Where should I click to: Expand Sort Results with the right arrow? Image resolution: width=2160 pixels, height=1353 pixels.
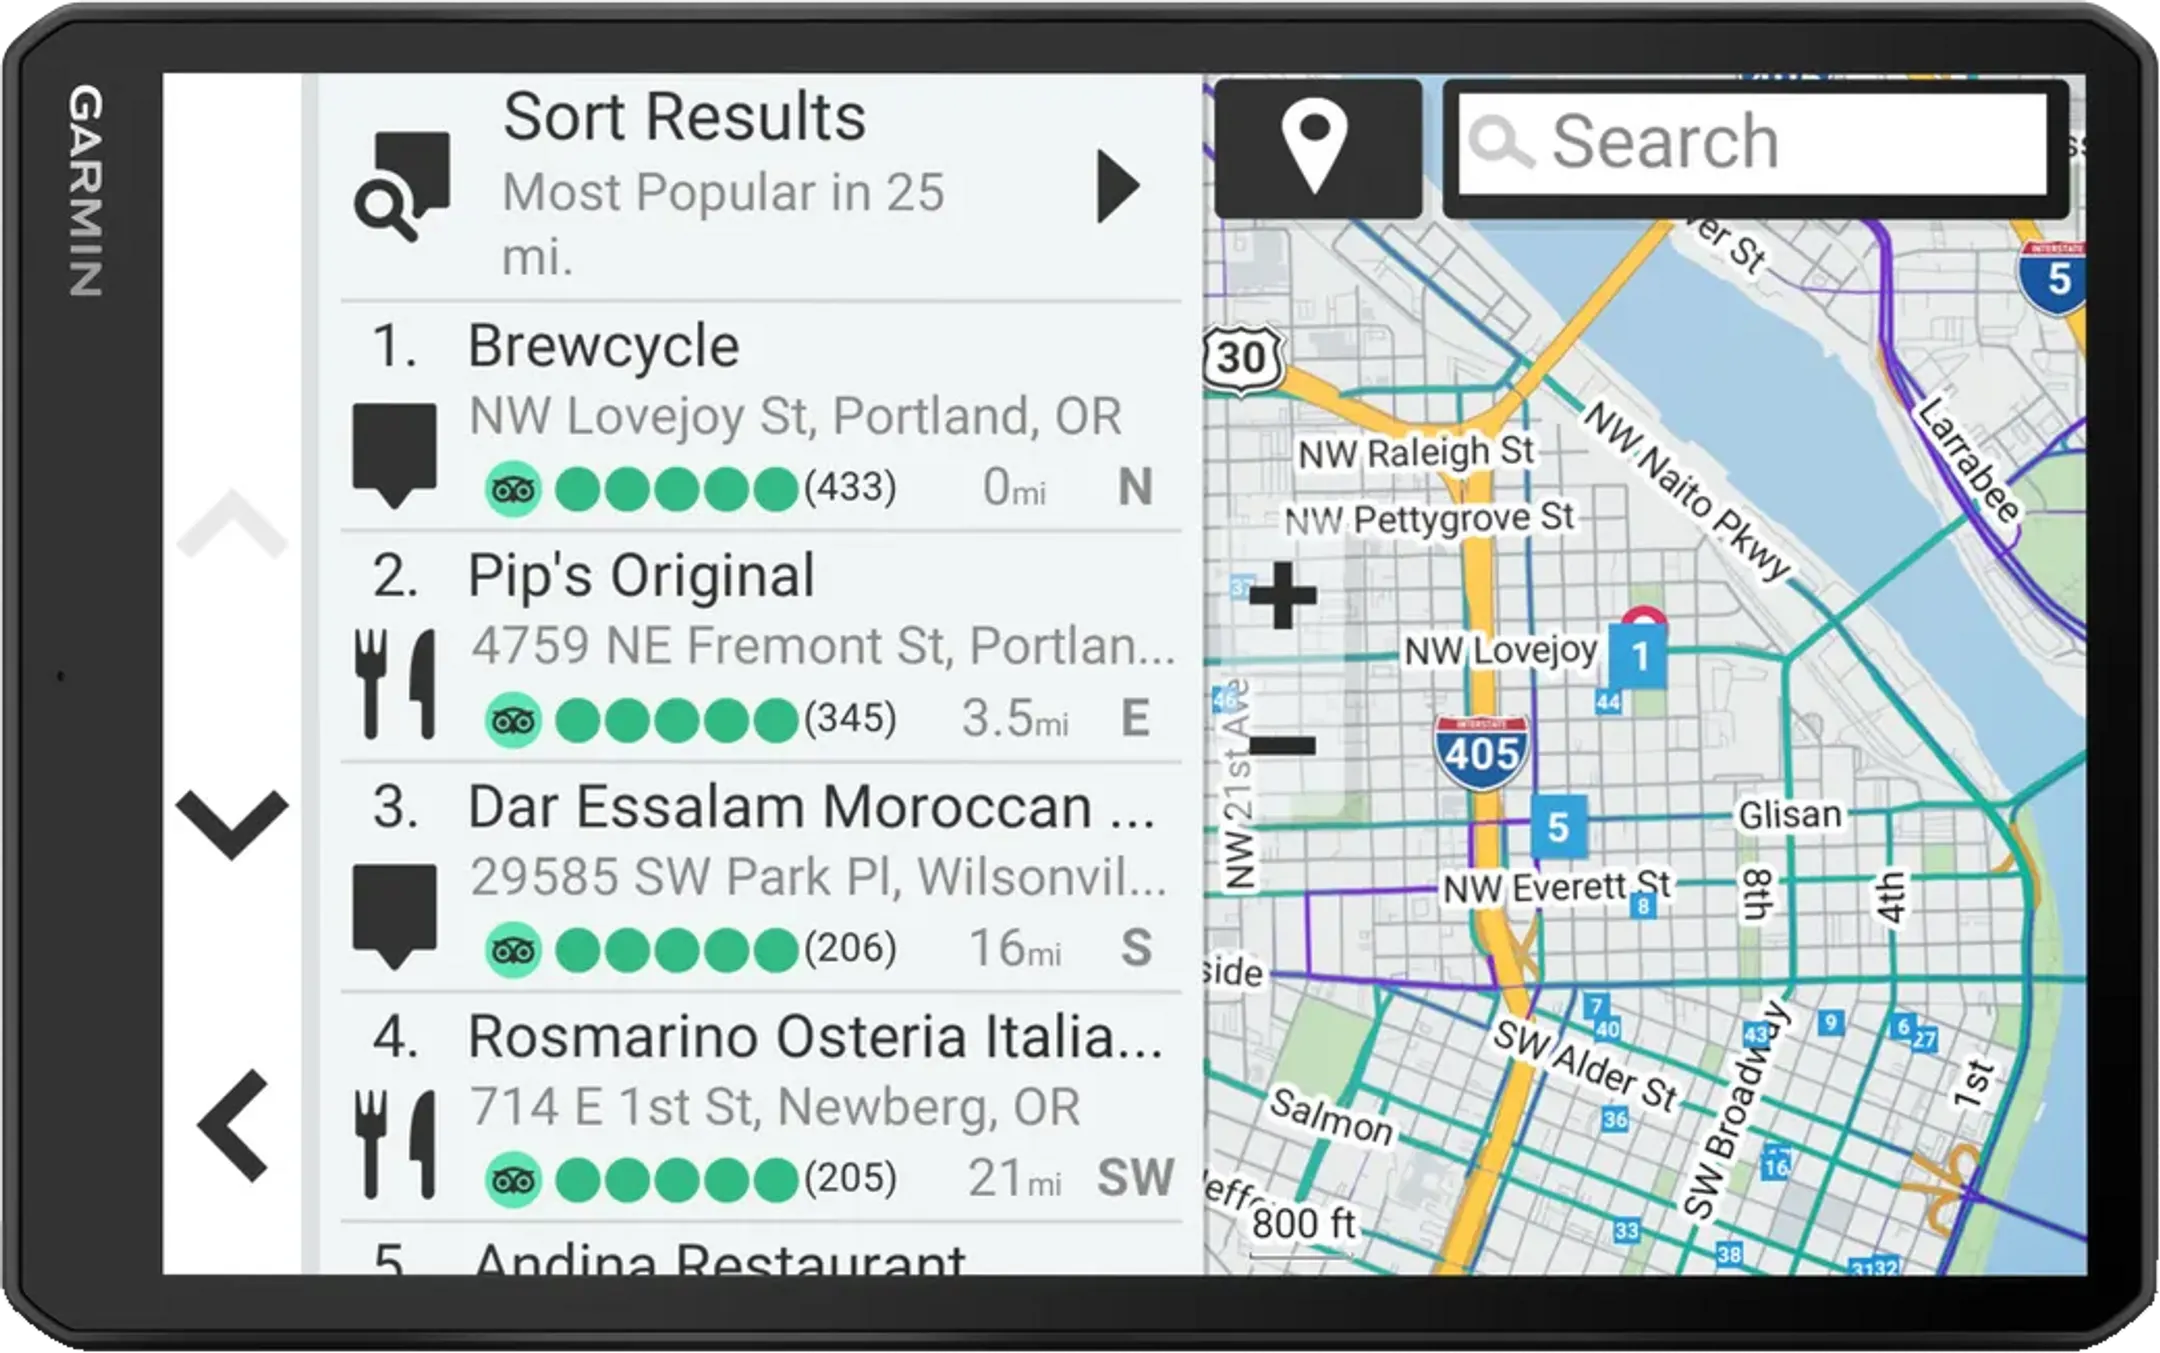[x=1117, y=187]
